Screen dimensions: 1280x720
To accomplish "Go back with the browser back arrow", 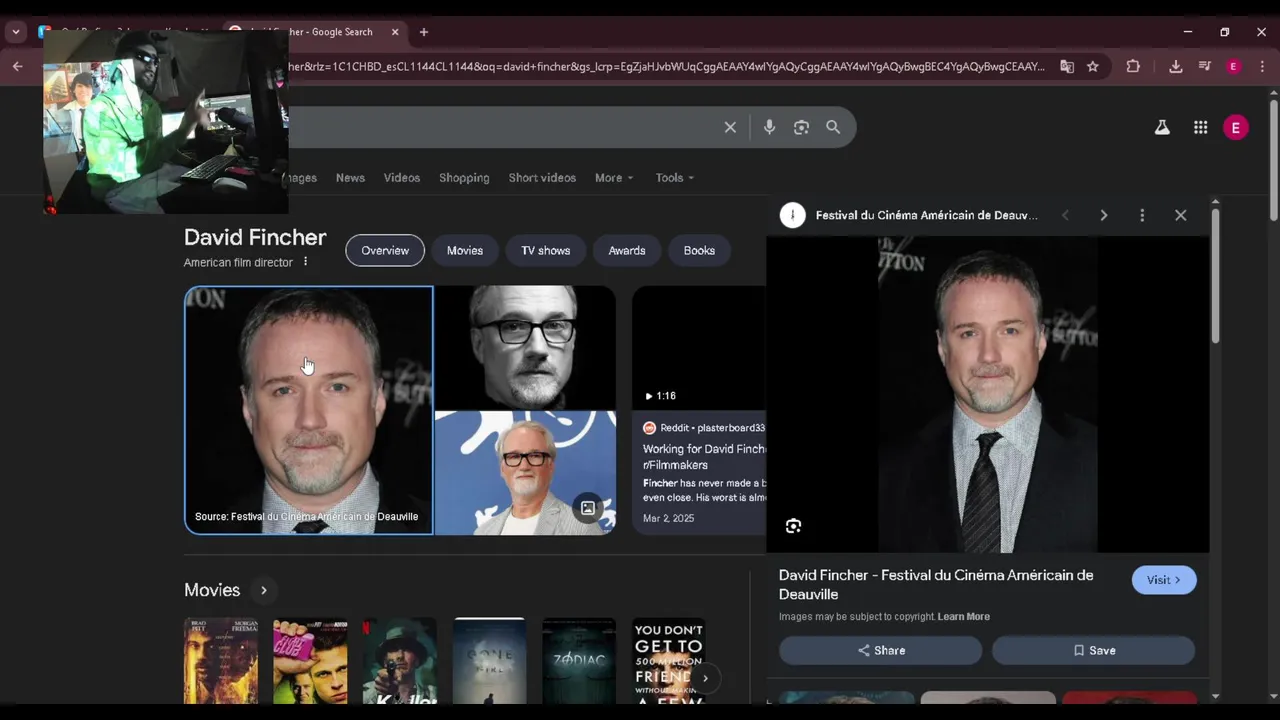I will [x=18, y=66].
